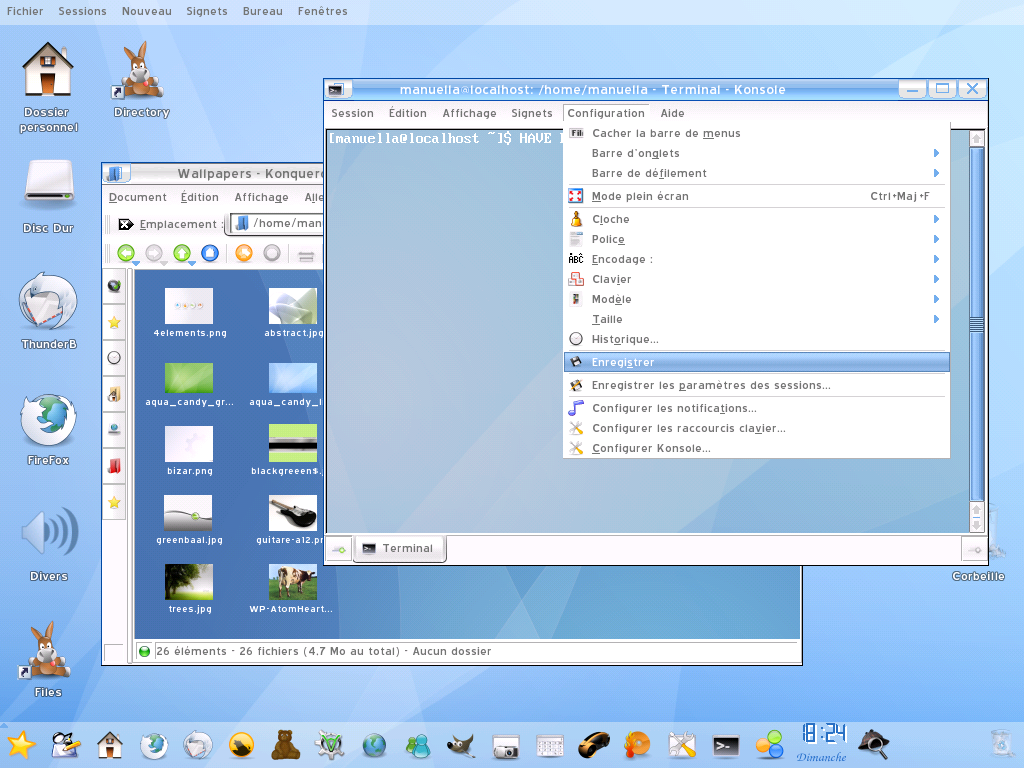Open the Signets menu in Konsole

click(532, 114)
